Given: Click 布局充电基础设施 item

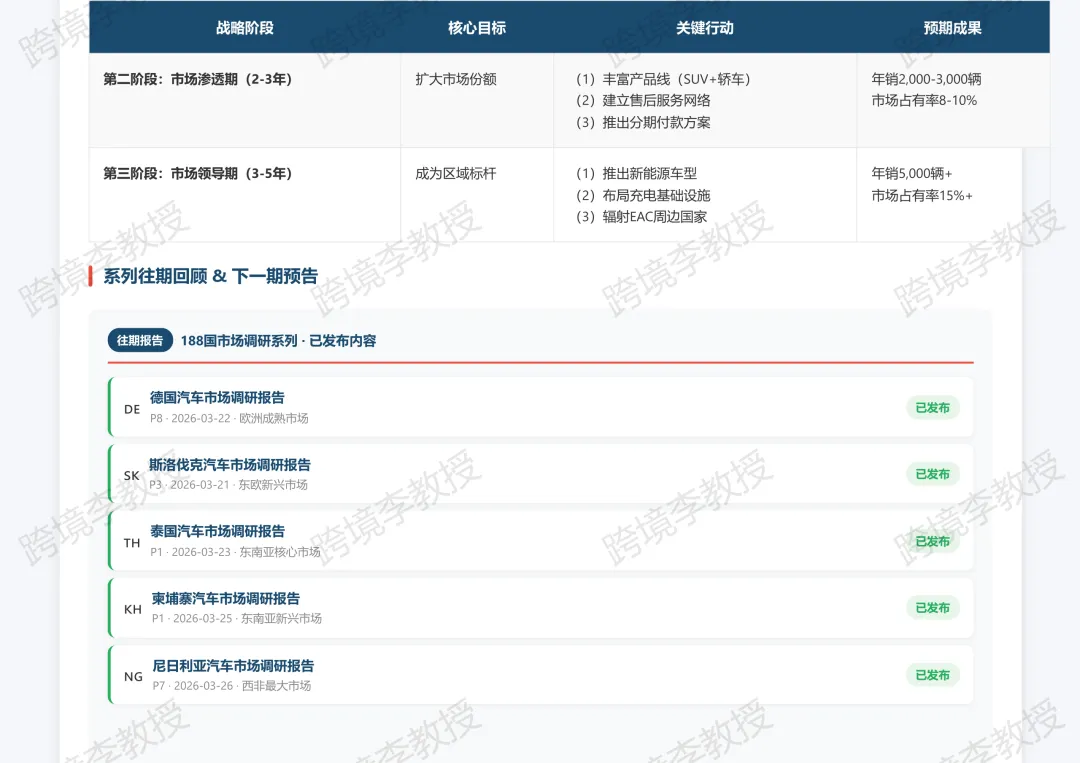Looking at the screenshot, I should click(643, 196).
